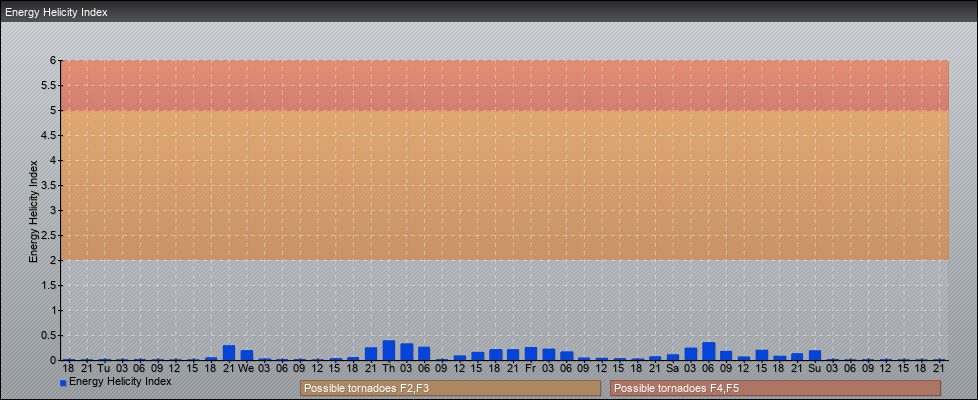Select the Fr day label on x-axis
This screenshot has height=400, width=978.
click(x=531, y=368)
